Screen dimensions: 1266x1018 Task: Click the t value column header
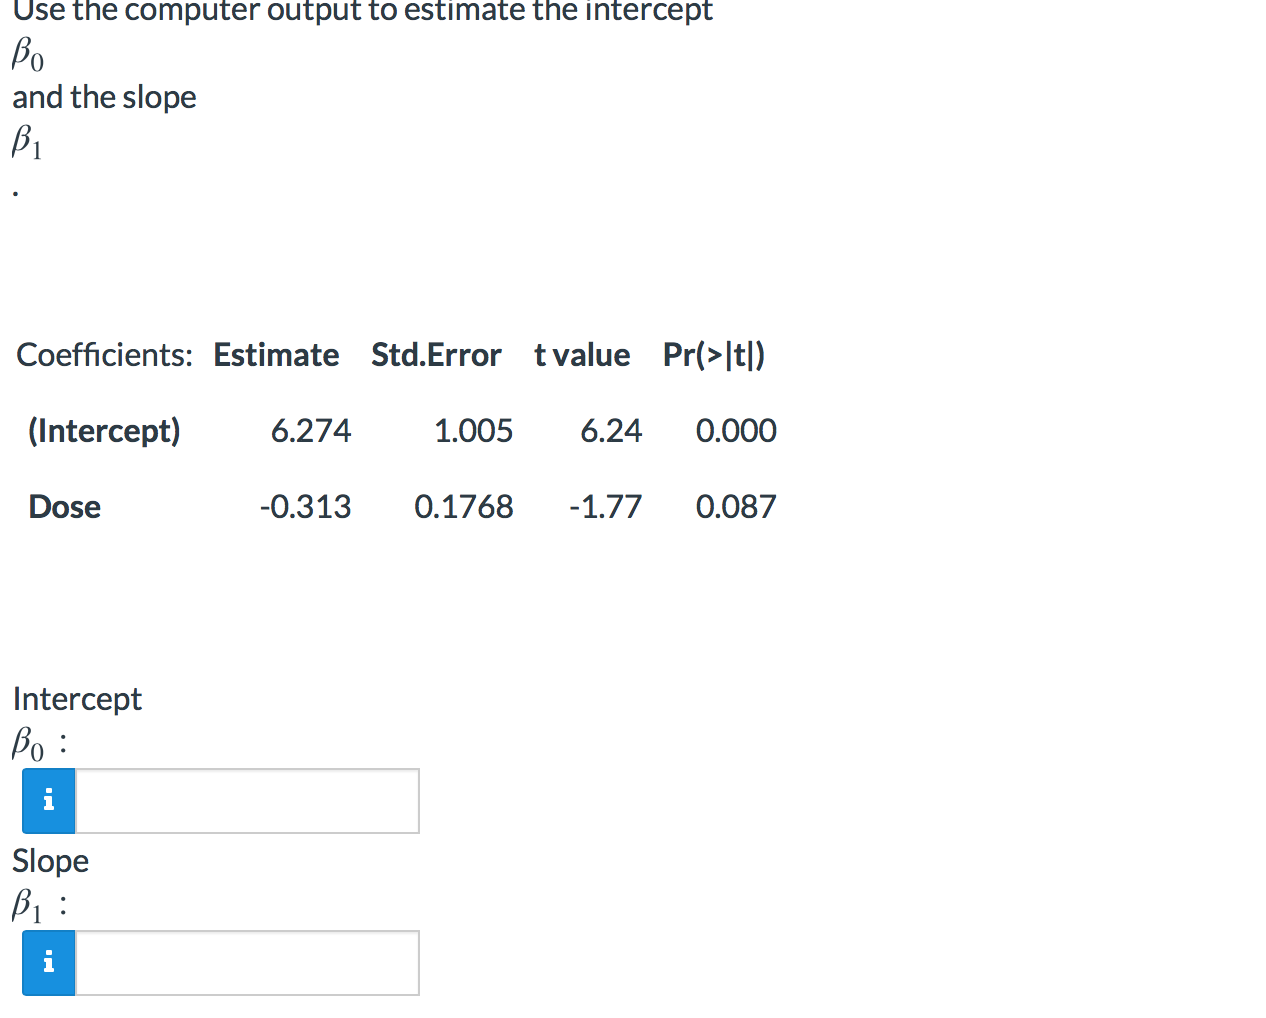(x=581, y=355)
